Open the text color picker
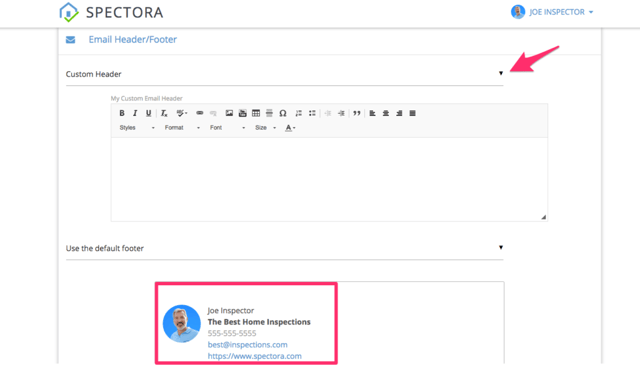640x365 pixels. 290,128
